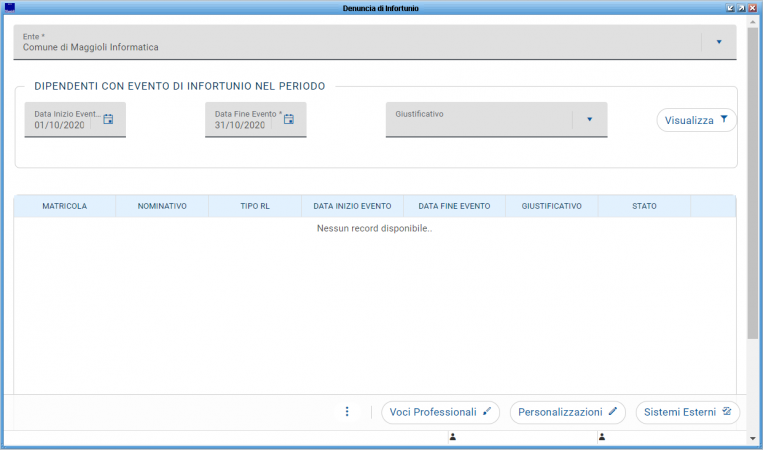Sort by NOMINATIVO column header
The width and height of the screenshot is (763, 450).
(162, 206)
